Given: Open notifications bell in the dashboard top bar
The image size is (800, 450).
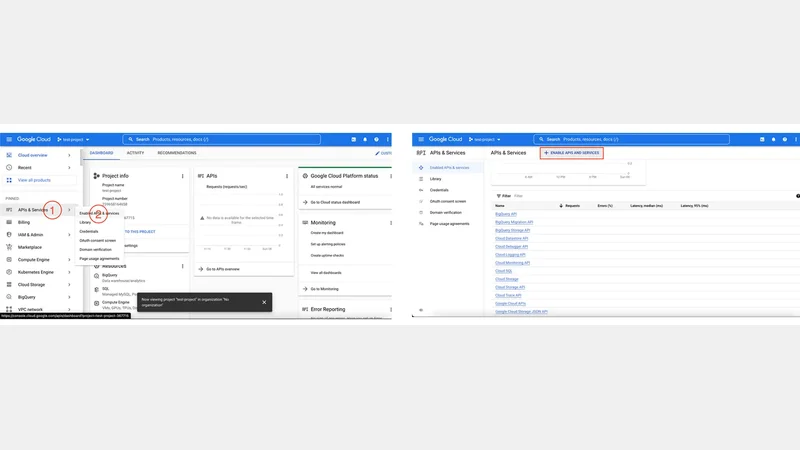Looking at the screenshot, I should [365, 139].
